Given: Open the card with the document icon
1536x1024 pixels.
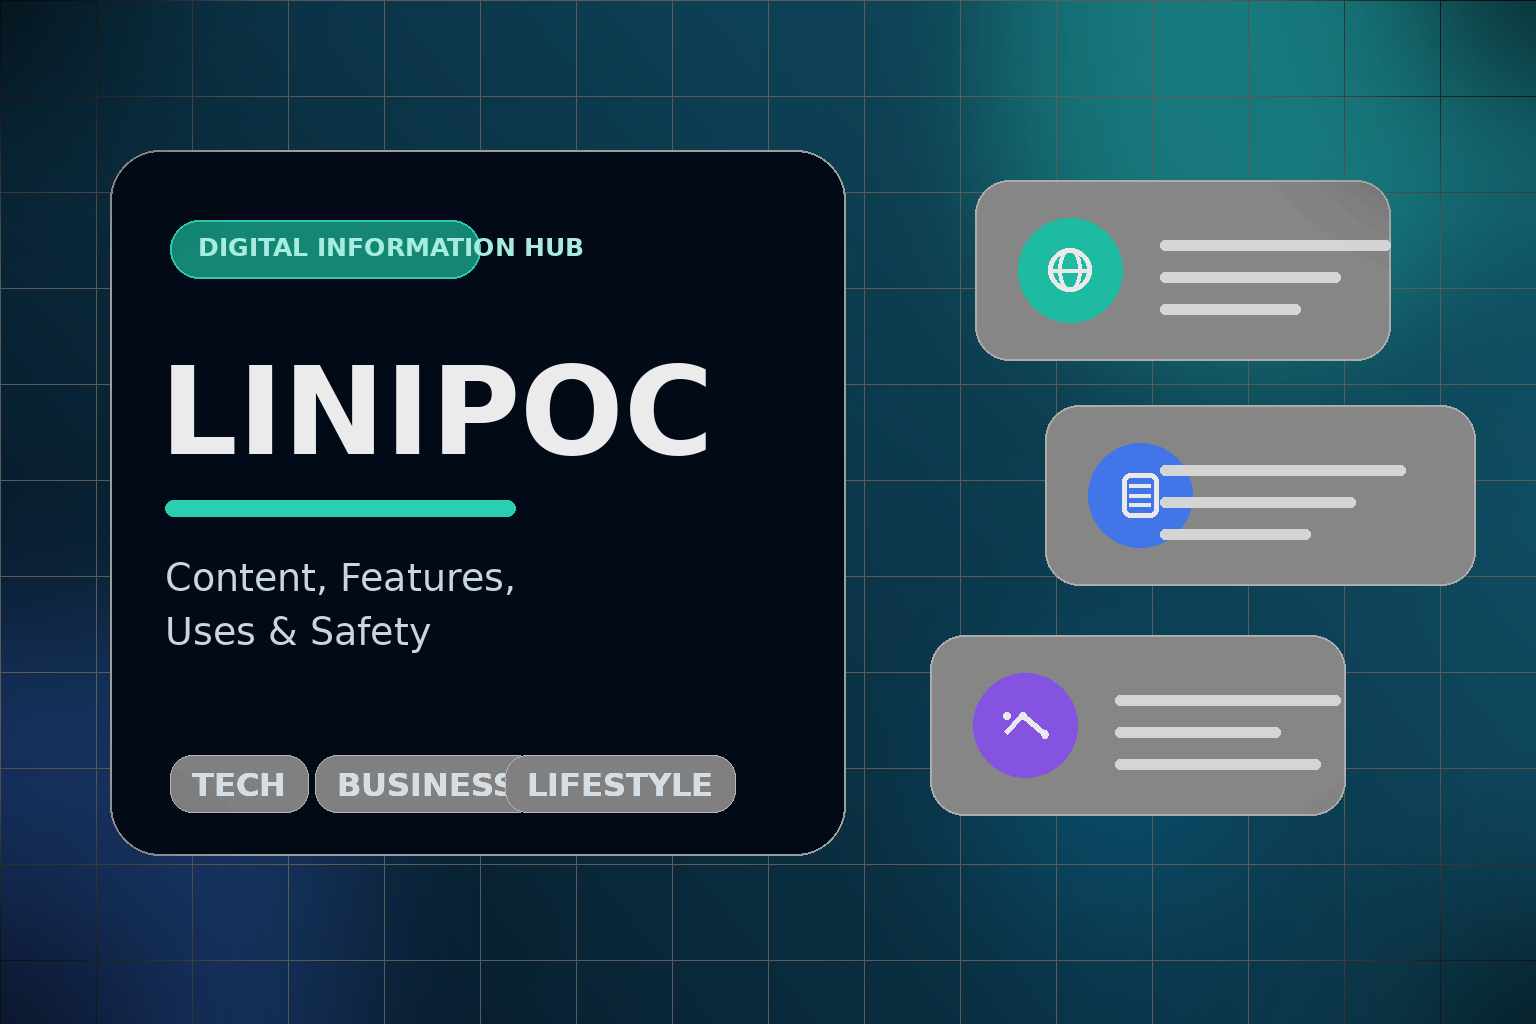Looking at the screenshot, I should pos(1260,495).
